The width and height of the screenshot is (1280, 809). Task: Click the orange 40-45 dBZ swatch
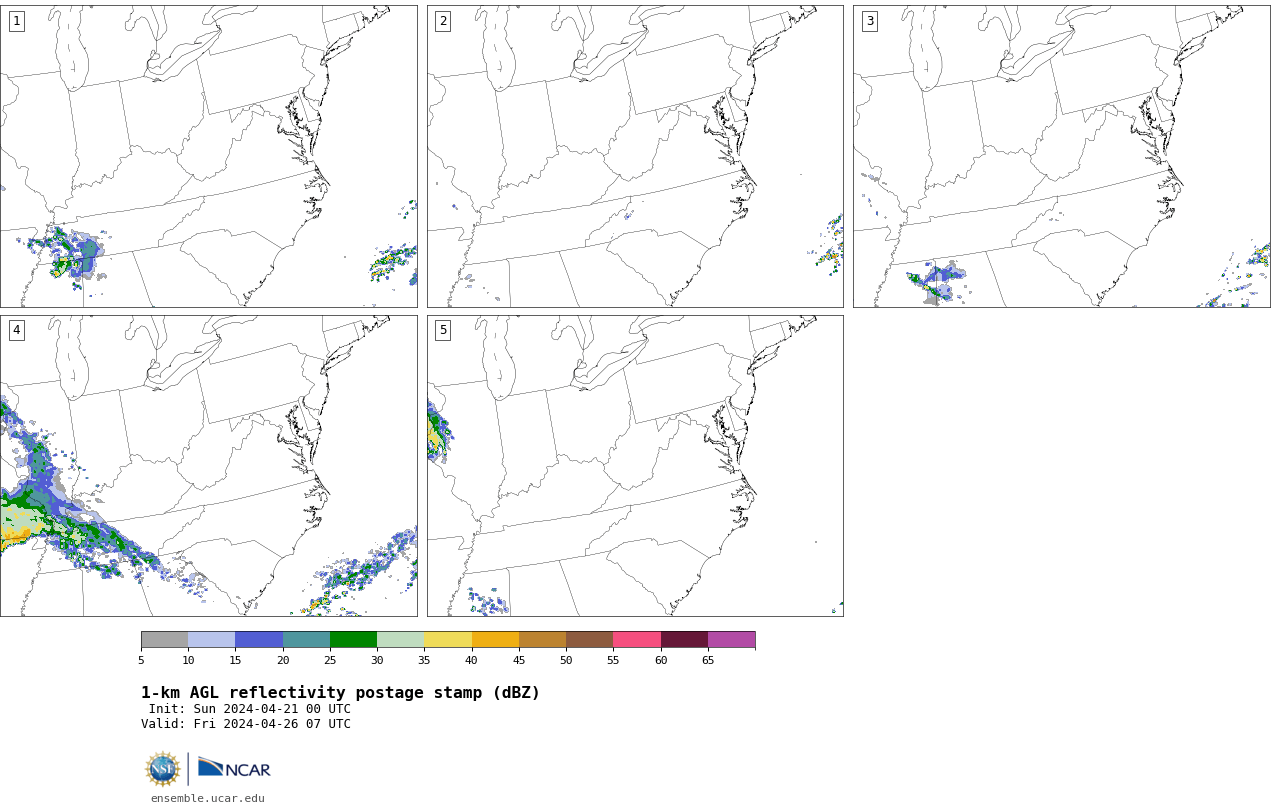pyautogui.click(x=495, y=640)
